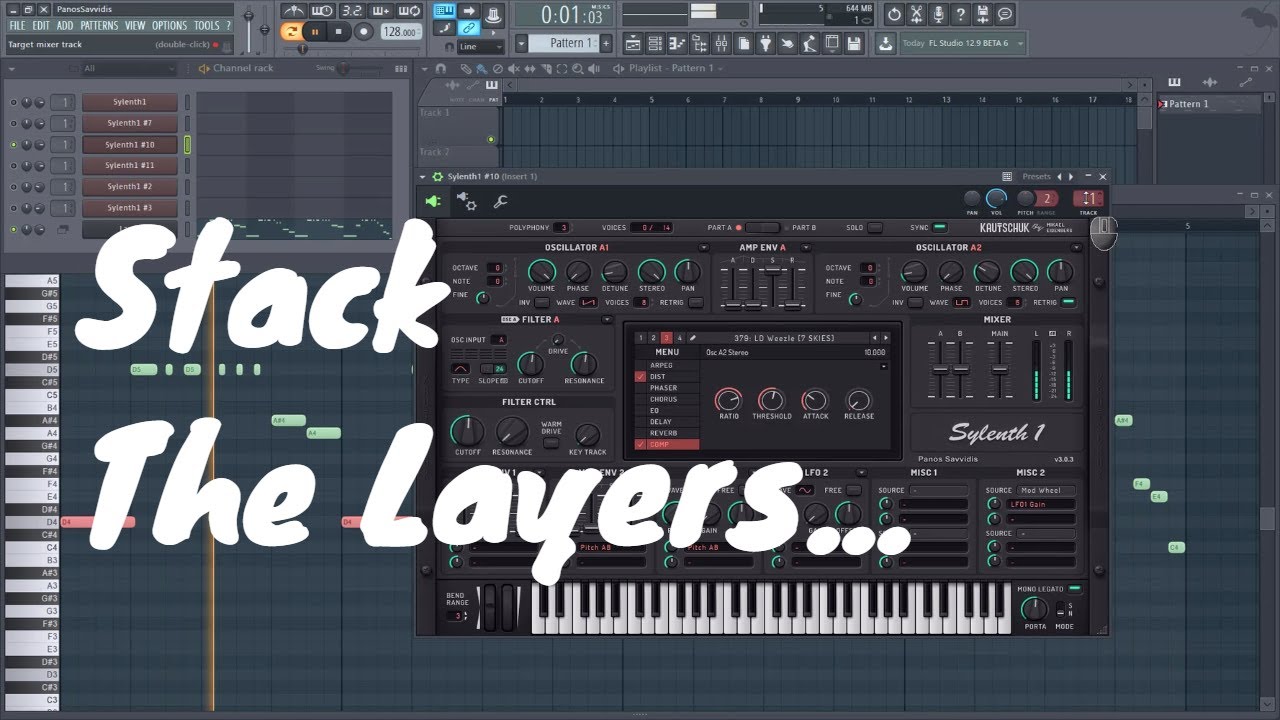Screen dimensions: 1280x720
Task: Toggle countdown before recording icon
Action: tap(351, 12)
